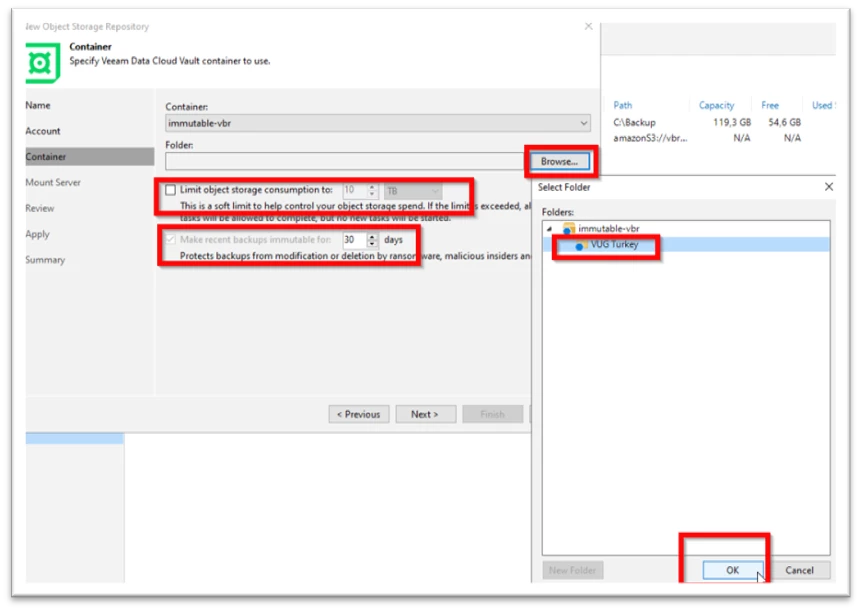
Task: Sort by Free column header
Action: pos(770,105)
